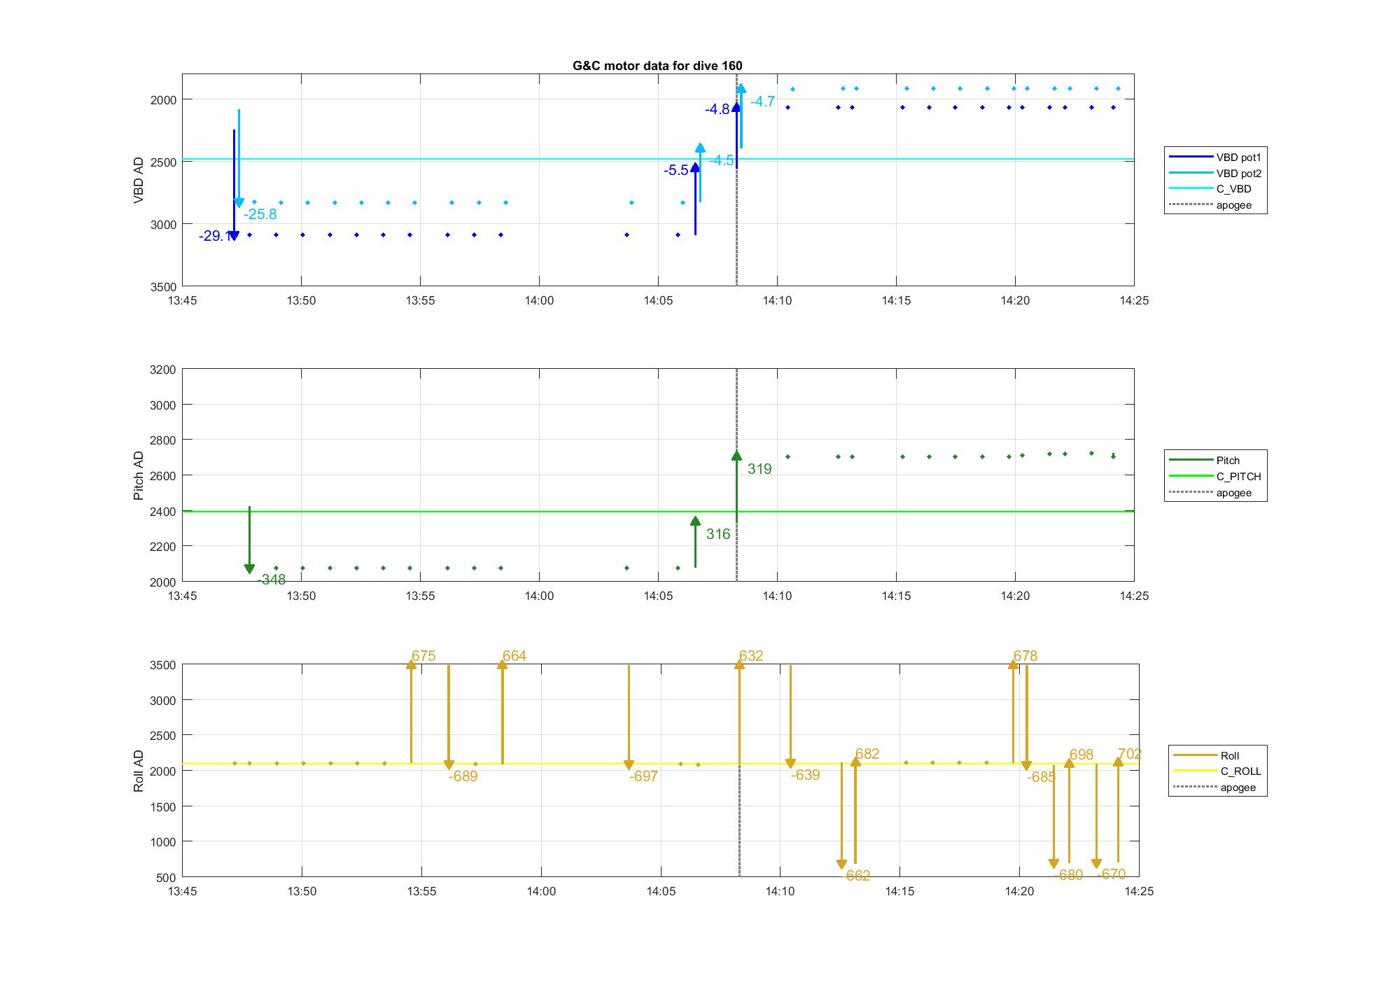Click the -689 roll annotation
Image resolution: width=1400 pixels, height=986 pixels.
pos(463,776)
